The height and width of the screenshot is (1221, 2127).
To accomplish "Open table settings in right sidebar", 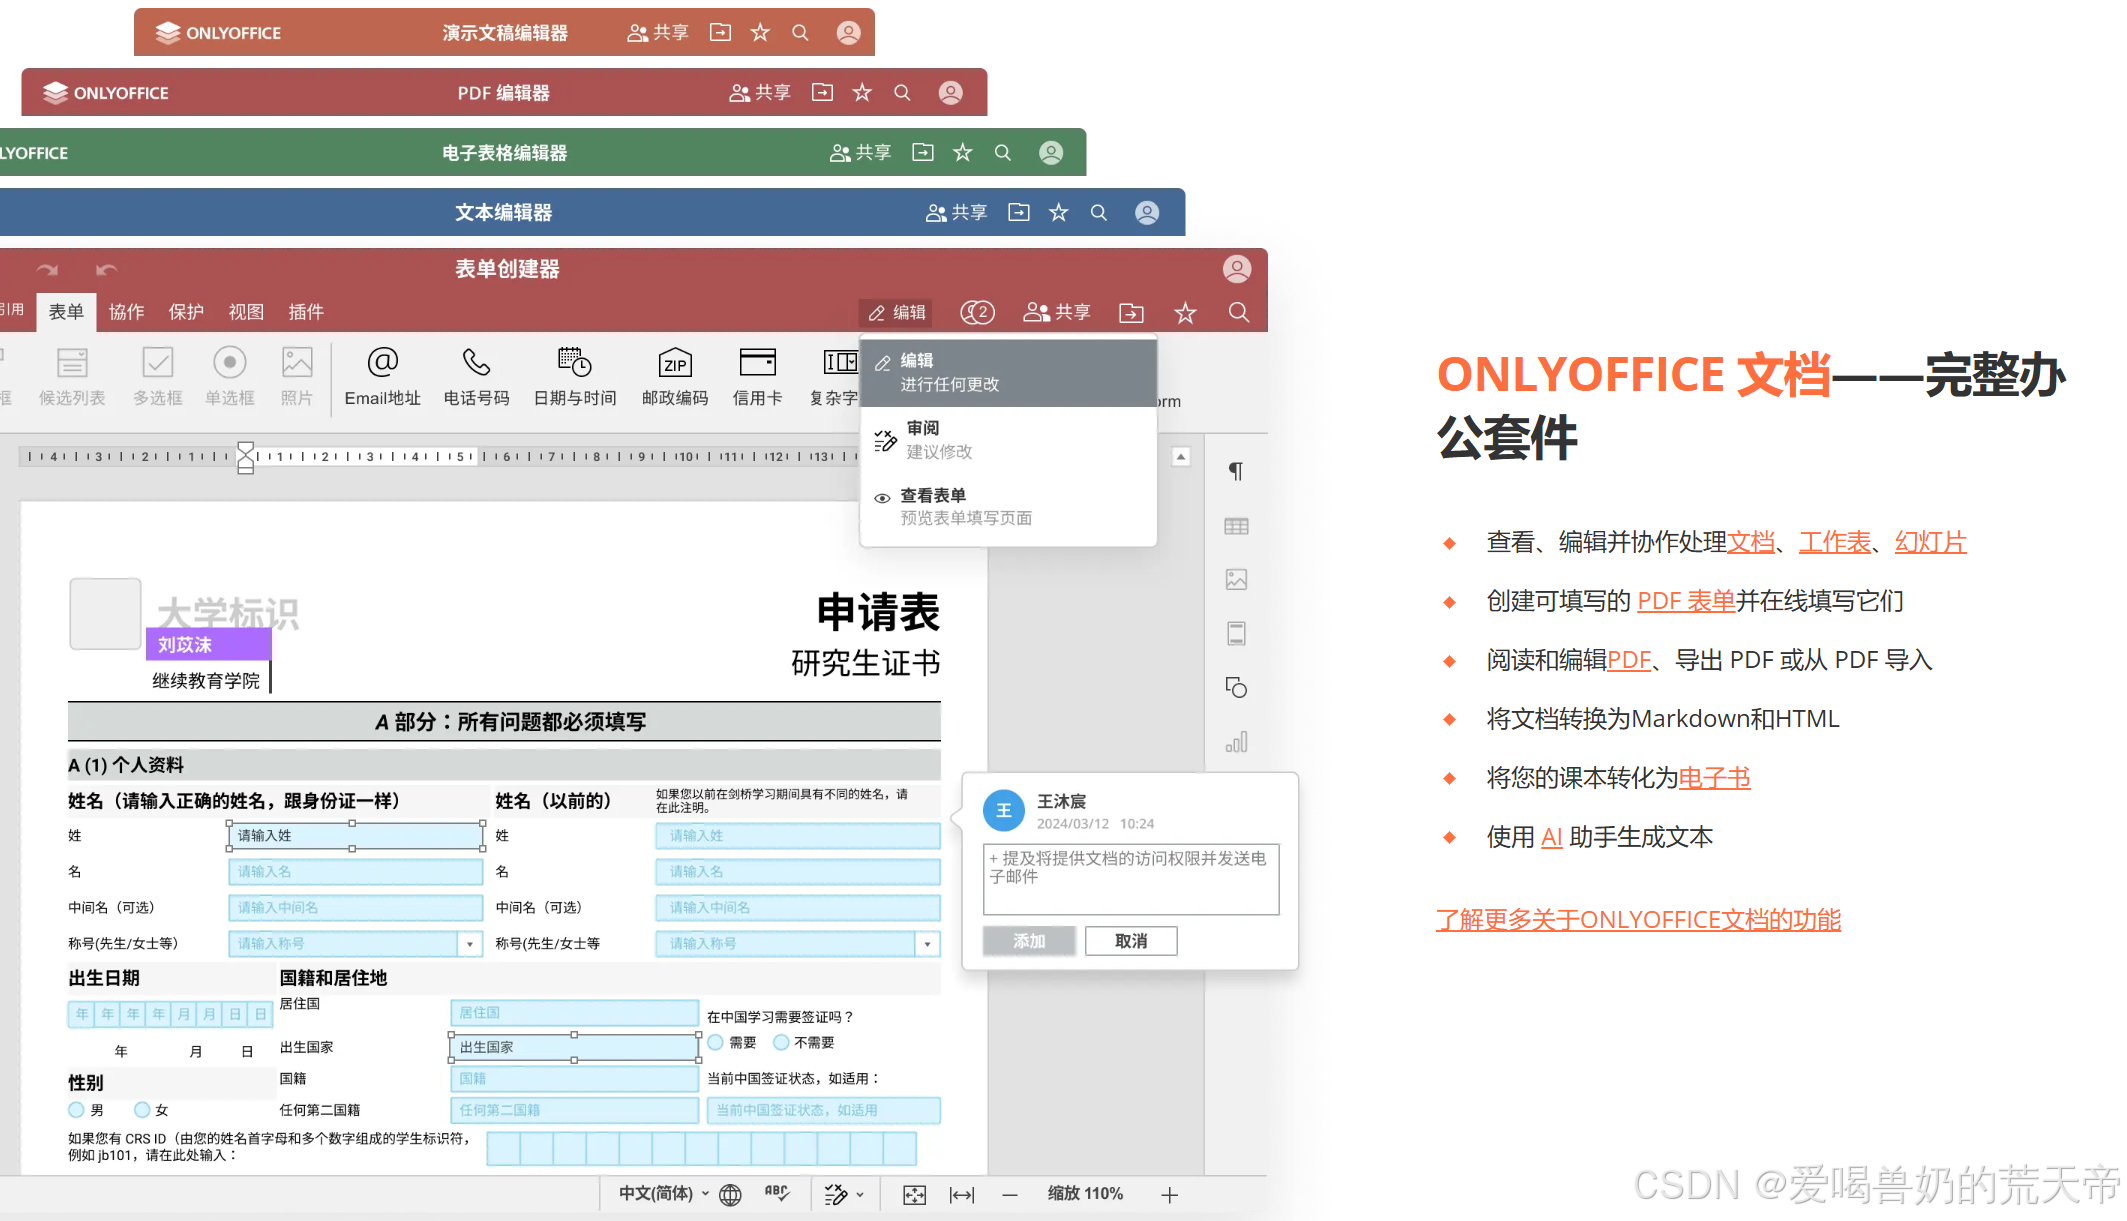I will [x=1236, y=526].
